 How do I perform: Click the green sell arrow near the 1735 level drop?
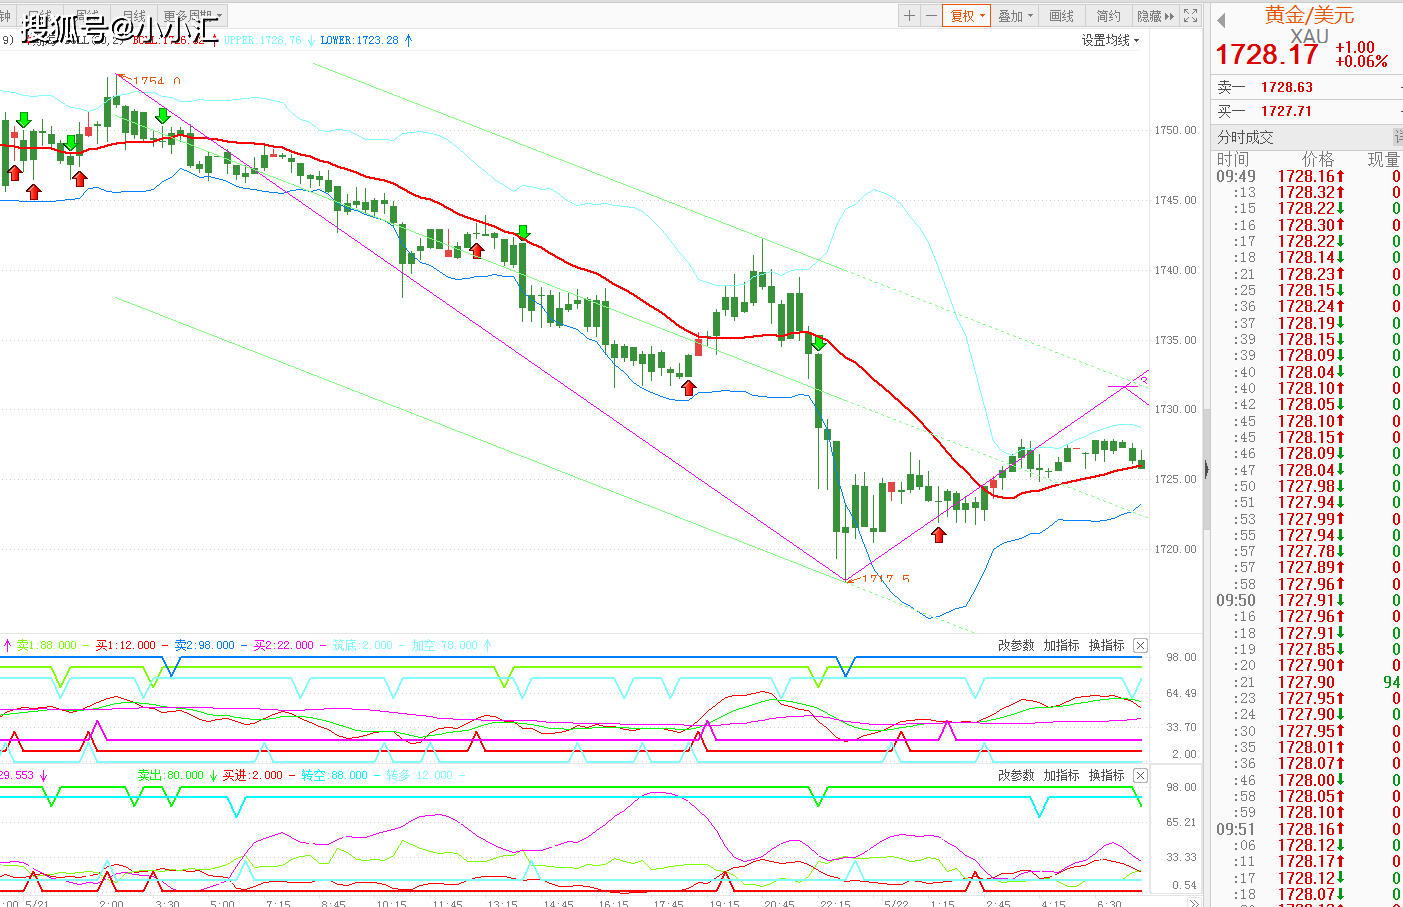pyautogui.click(x=818, y=344)
